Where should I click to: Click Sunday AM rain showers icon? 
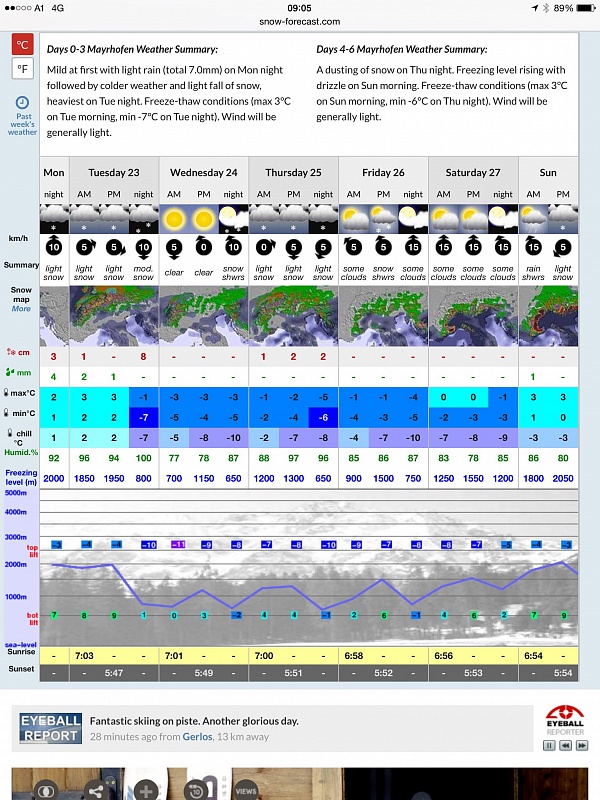533,219
